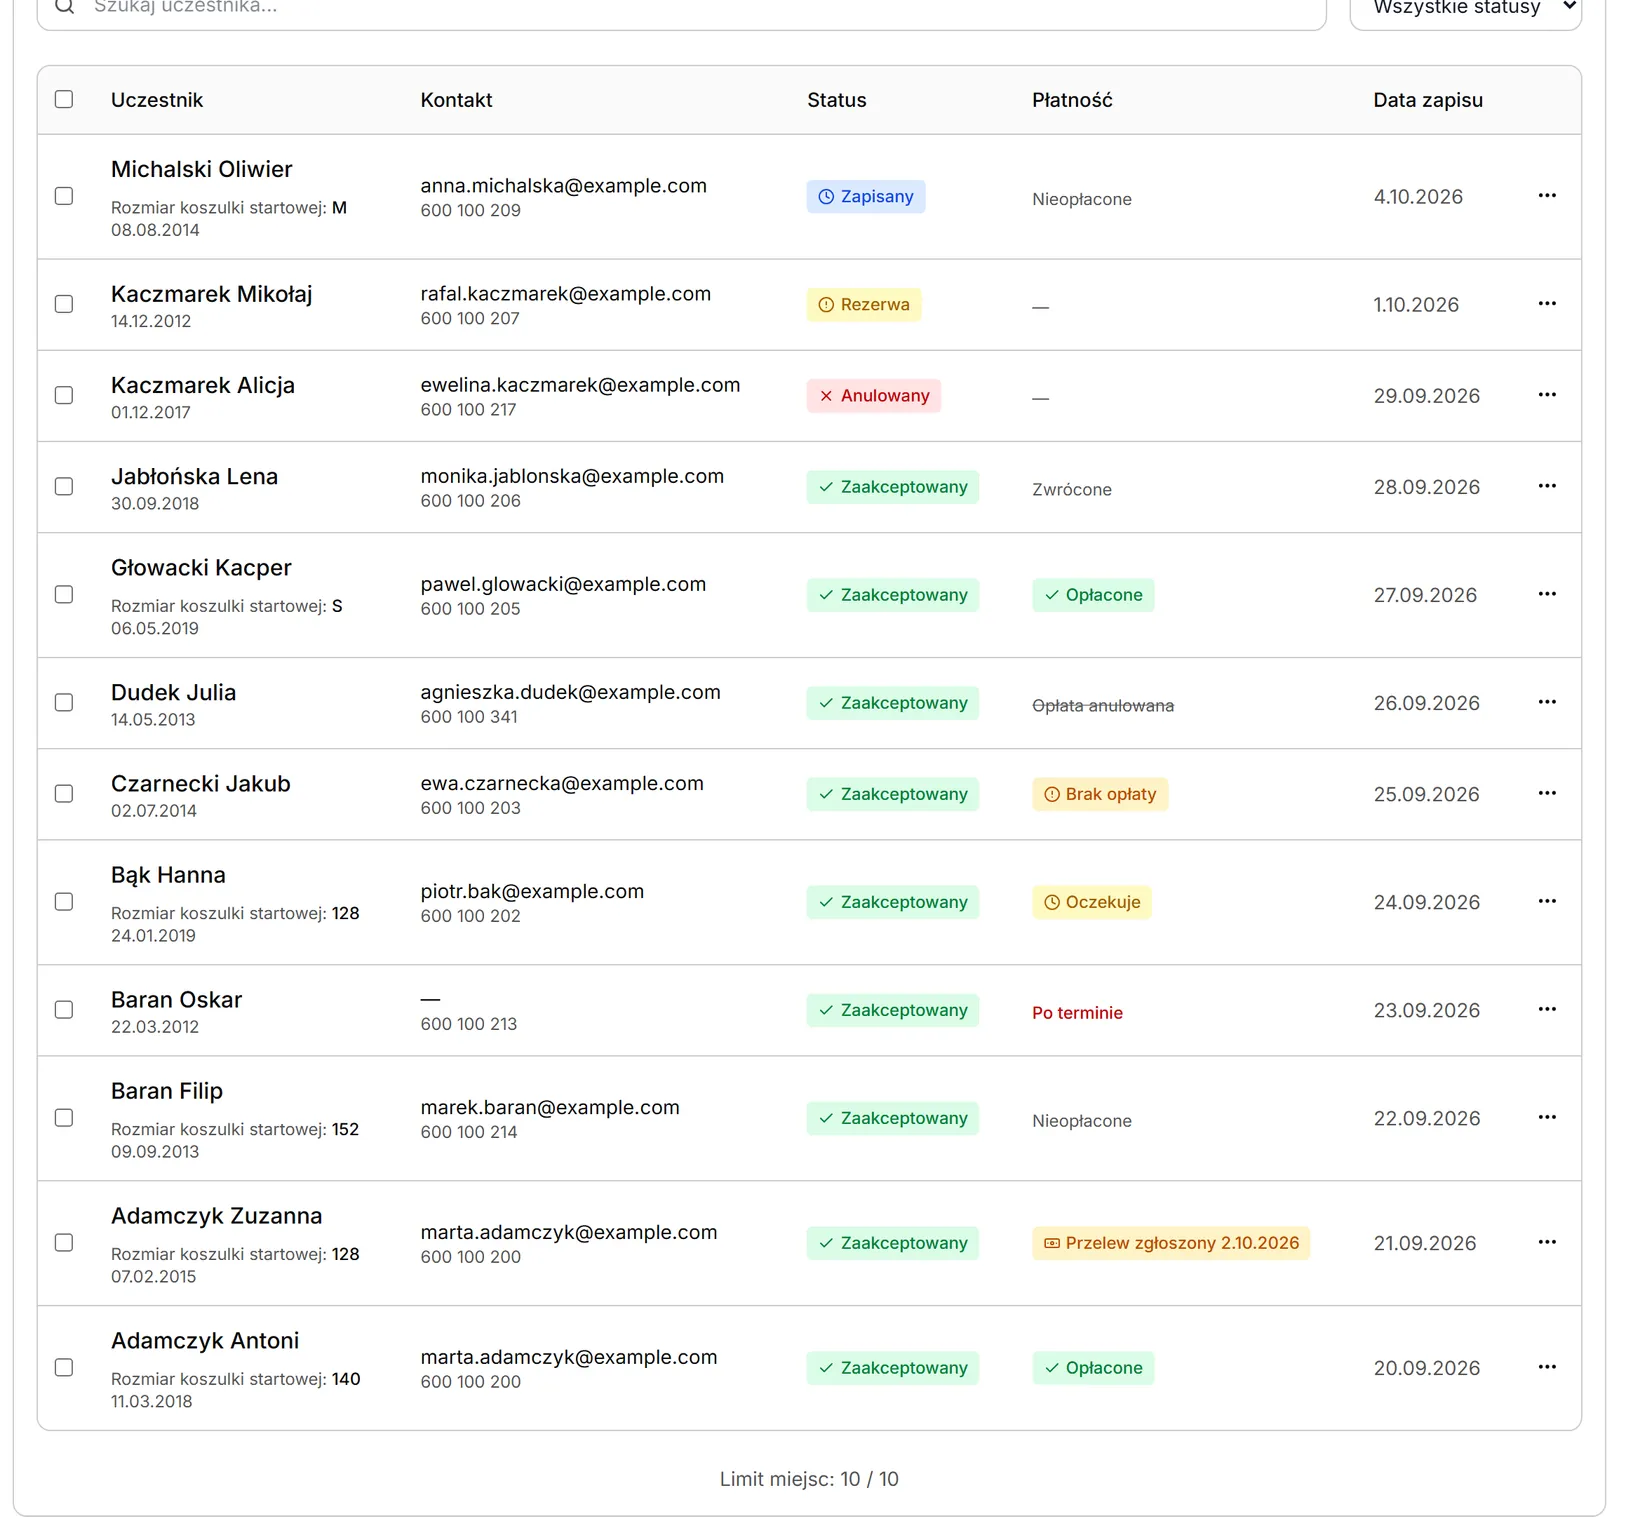Click the date 29.09.2026
Screen dimensions: 1640x1517
click(x=1426, y=396)
